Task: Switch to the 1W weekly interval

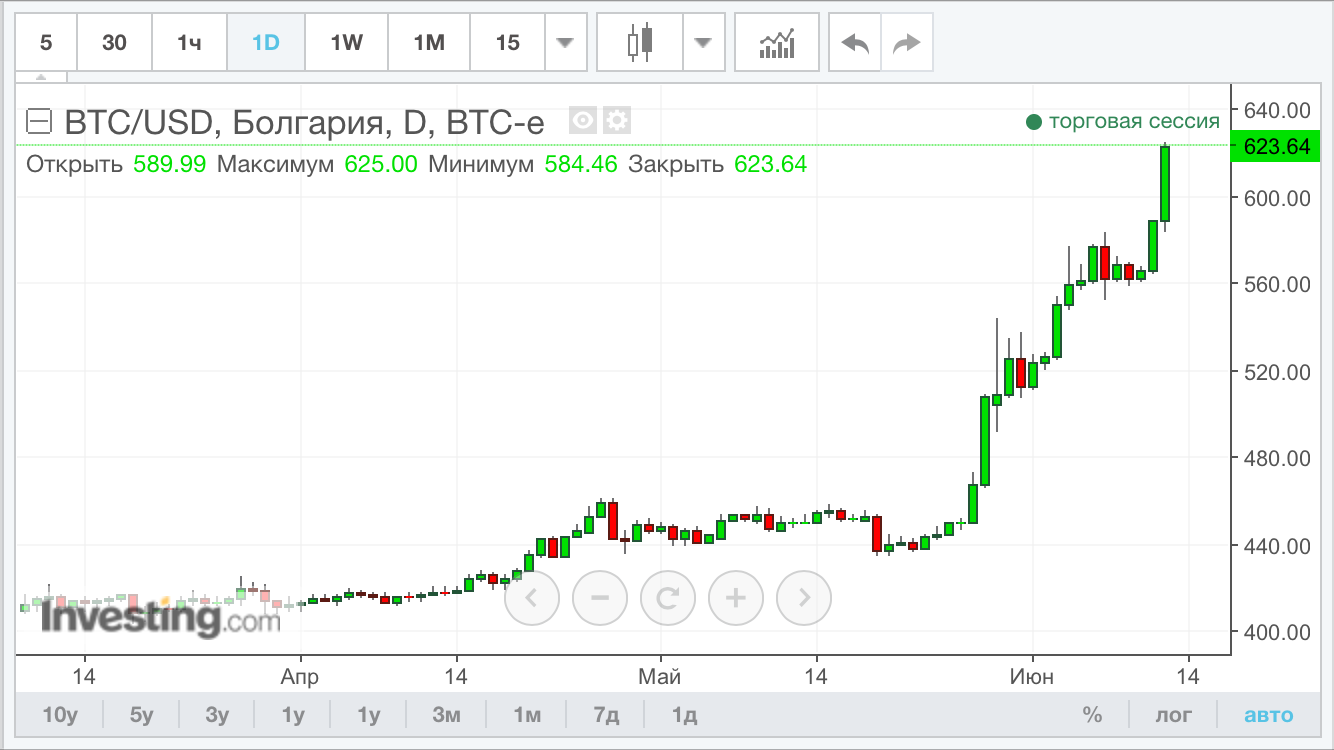Action: click(x=346, y=42)
